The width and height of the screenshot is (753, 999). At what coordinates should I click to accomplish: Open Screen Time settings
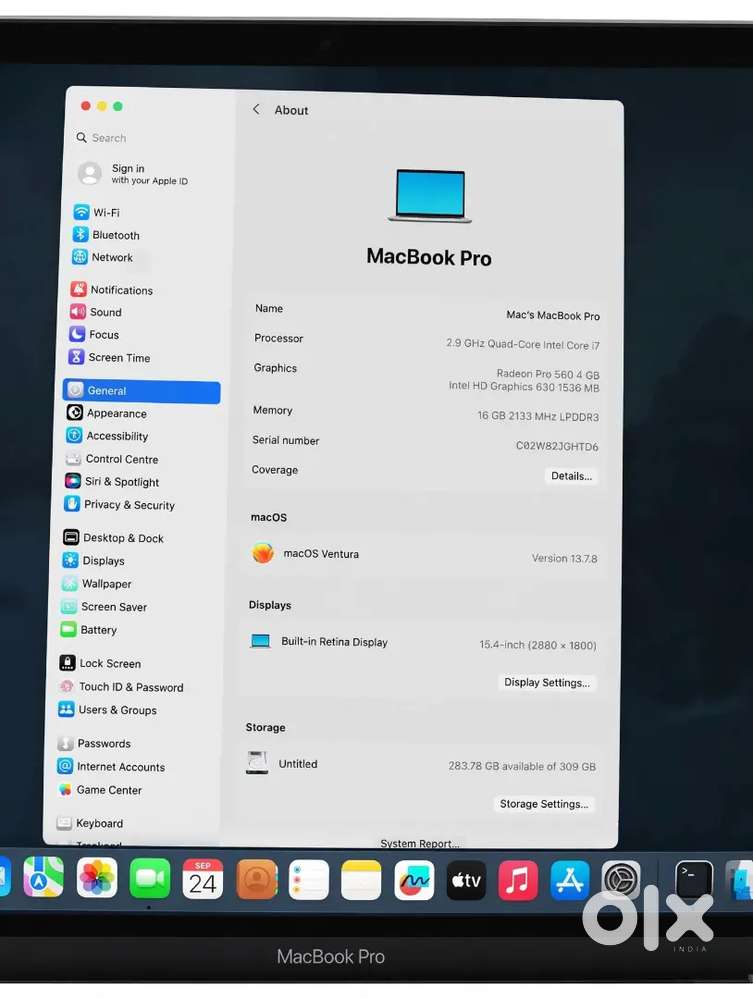(x=110, y=357)
